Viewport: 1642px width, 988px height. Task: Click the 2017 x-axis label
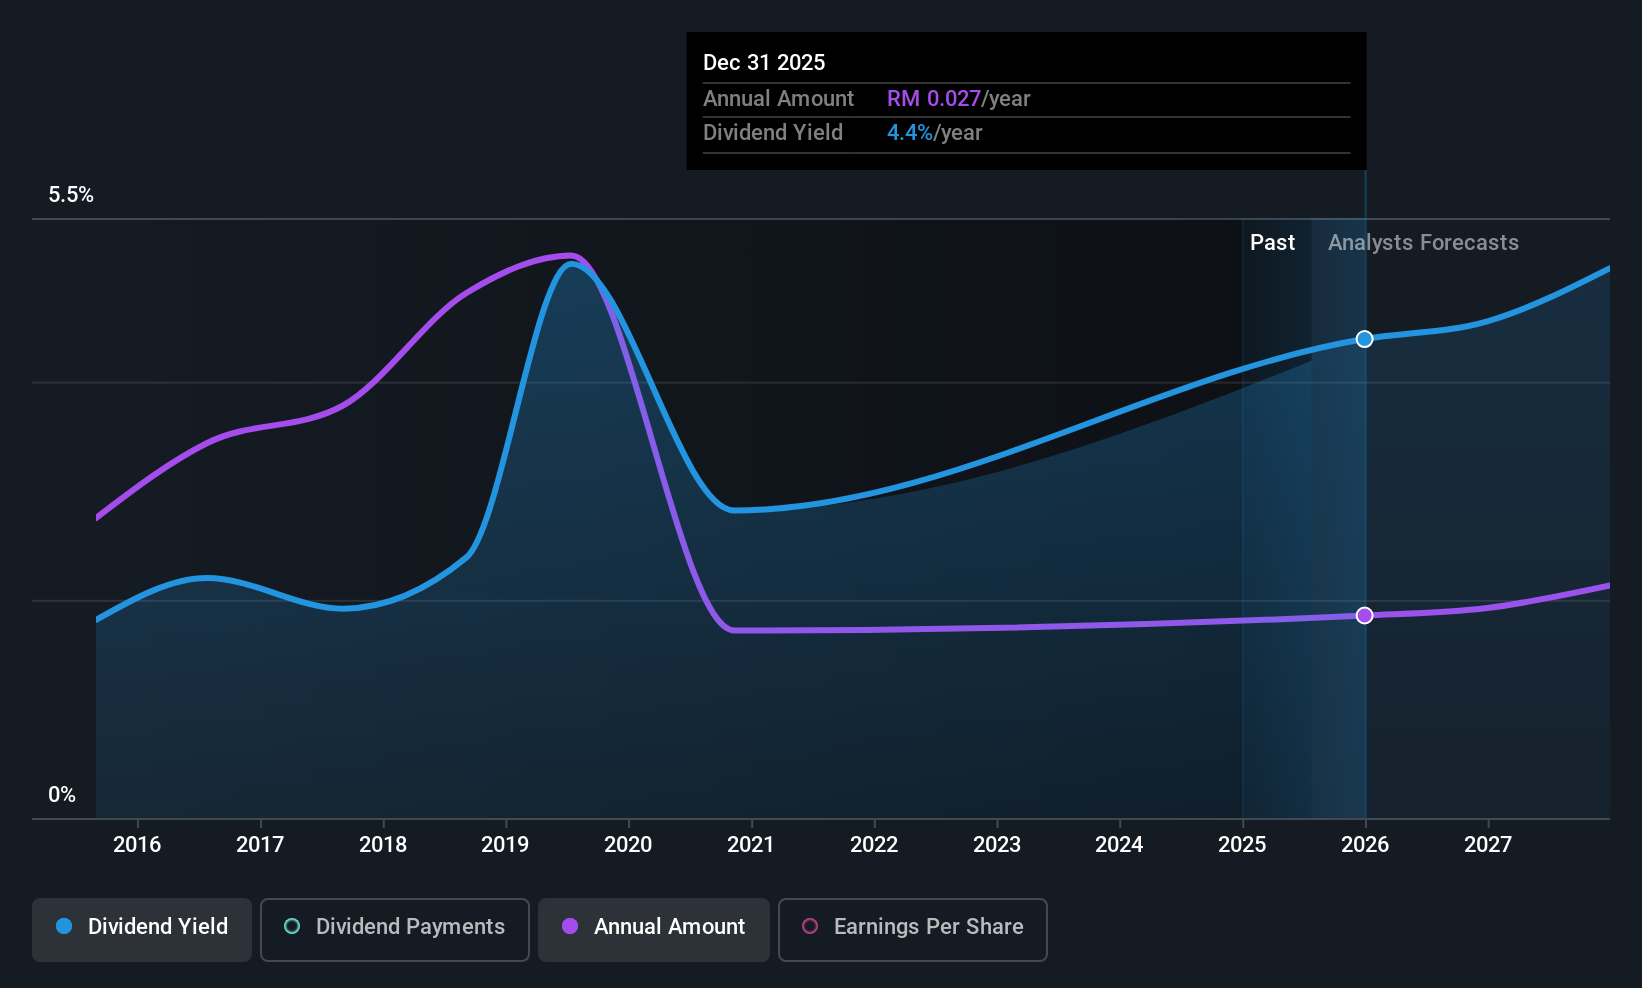point(260,845)
